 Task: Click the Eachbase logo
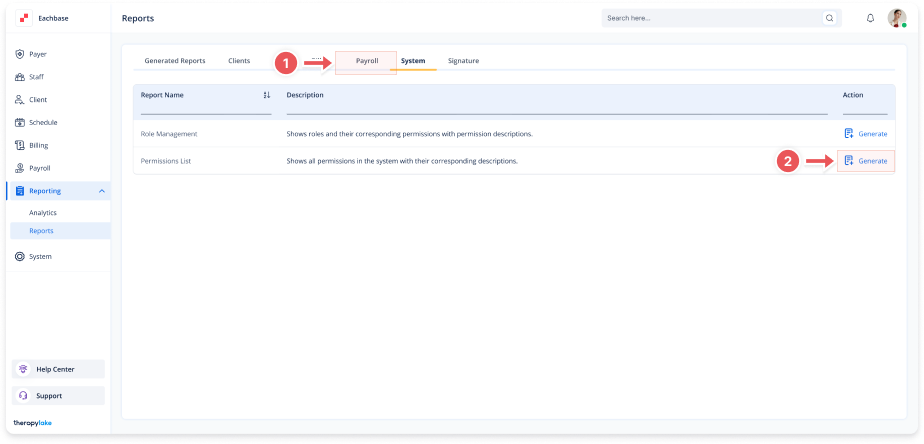24,18
